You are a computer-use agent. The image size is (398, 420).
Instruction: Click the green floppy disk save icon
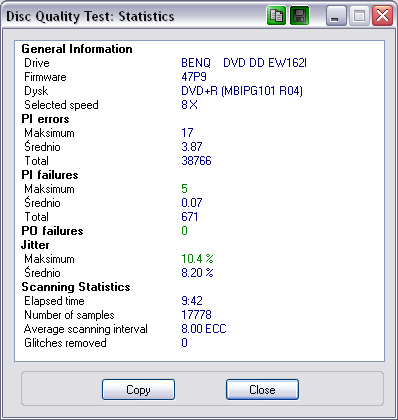(x=299, y=15)
